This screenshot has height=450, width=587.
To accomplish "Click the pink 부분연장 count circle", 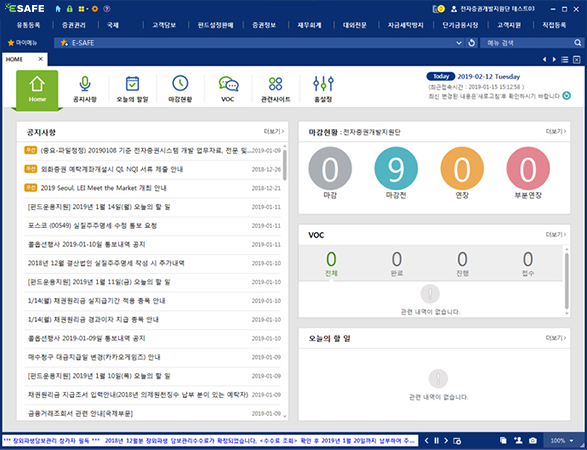I will click(x=528, y=168).
